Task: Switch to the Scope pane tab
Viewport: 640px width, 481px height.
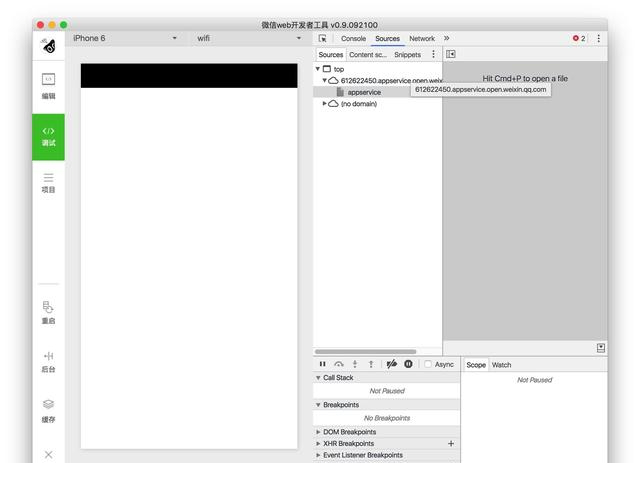Action: click(476, 365)
